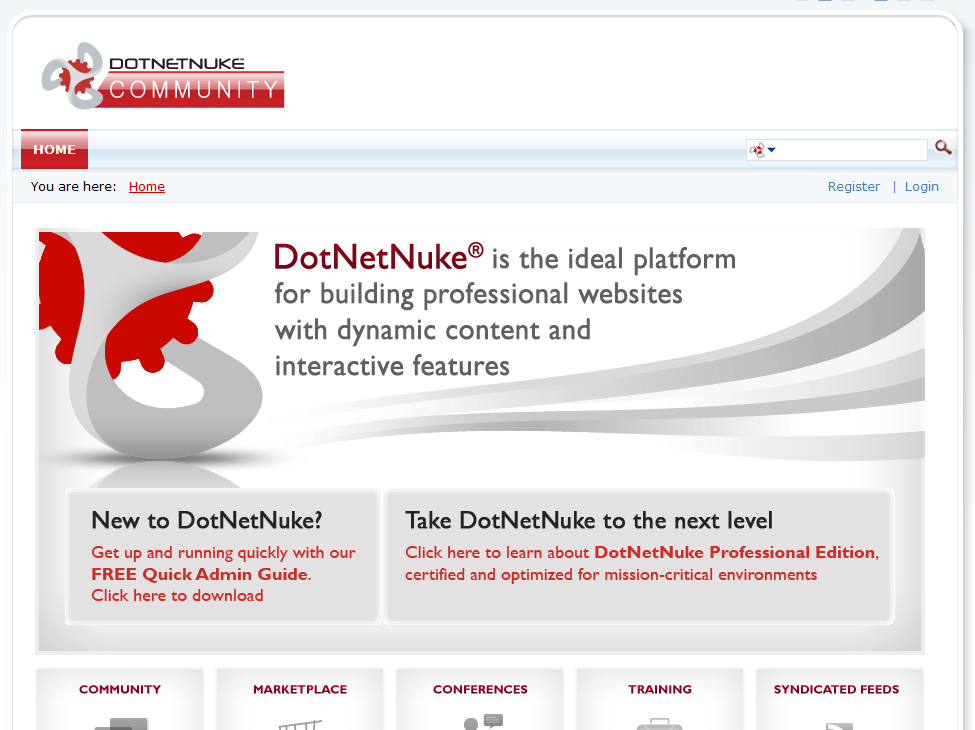This screenshot has width=975, height=730.
Task: Click 'Take DotNetNuke to the next level' heading
Action: point(589,520)
